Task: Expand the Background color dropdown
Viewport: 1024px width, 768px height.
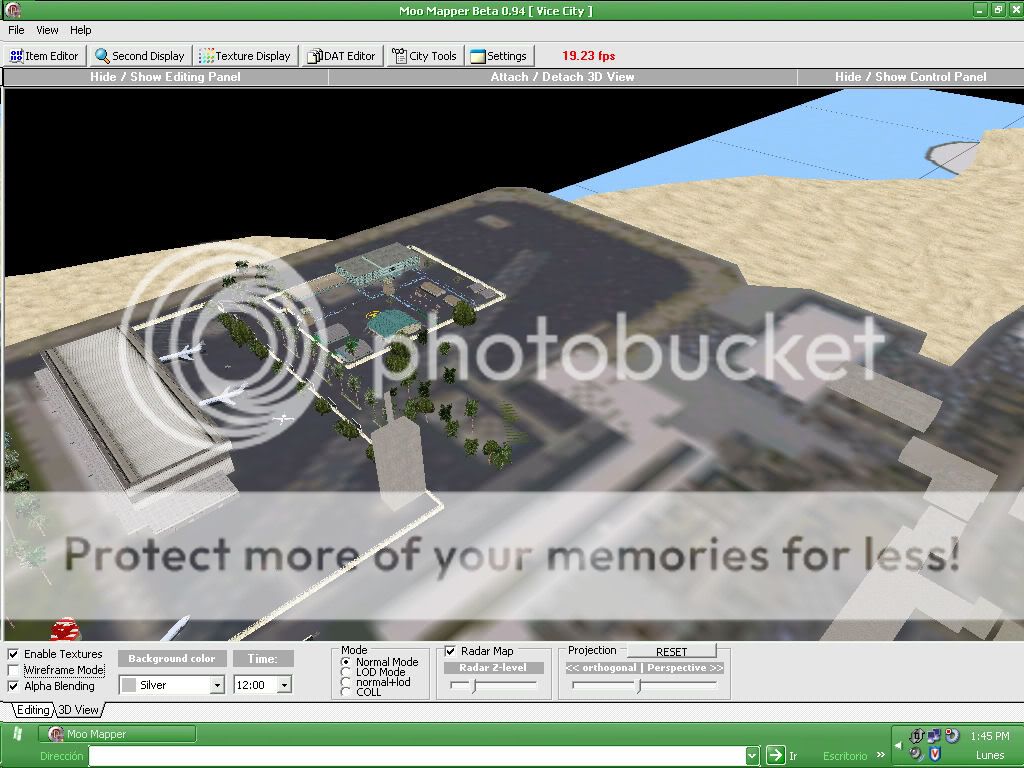Action: tap(217, 685)
